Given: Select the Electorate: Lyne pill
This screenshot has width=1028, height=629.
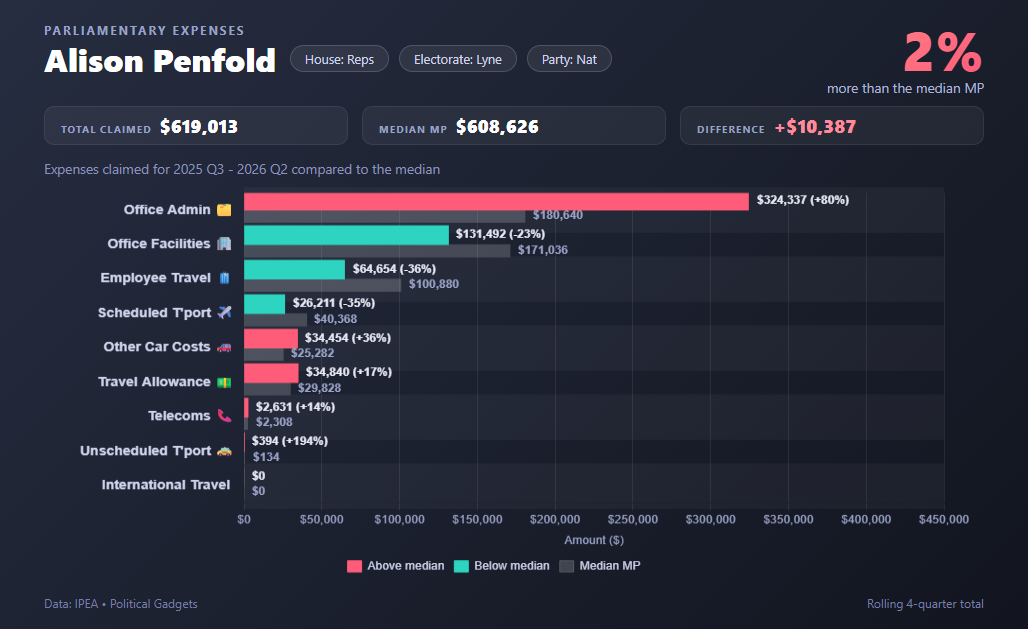Looking at the screenshot, I should (x=458, y=59).
